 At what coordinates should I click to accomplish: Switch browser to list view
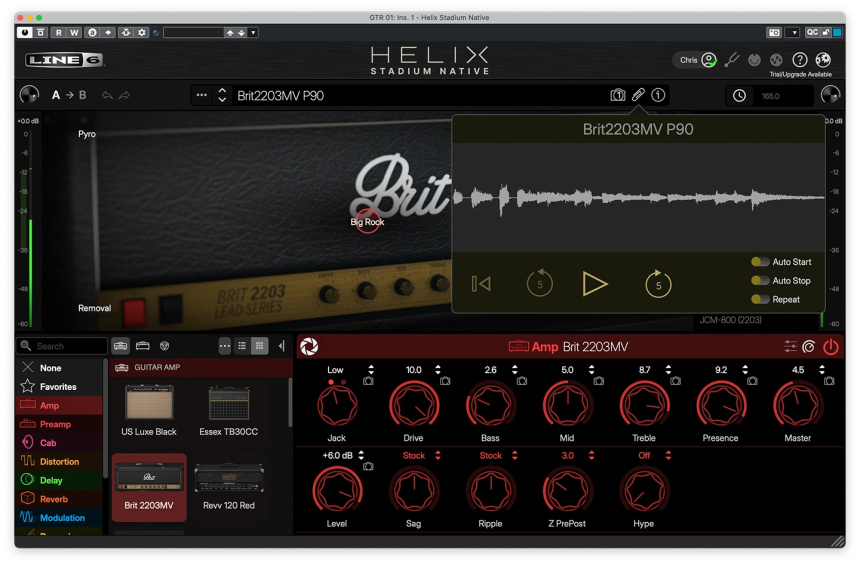click(x=242, y=346)
